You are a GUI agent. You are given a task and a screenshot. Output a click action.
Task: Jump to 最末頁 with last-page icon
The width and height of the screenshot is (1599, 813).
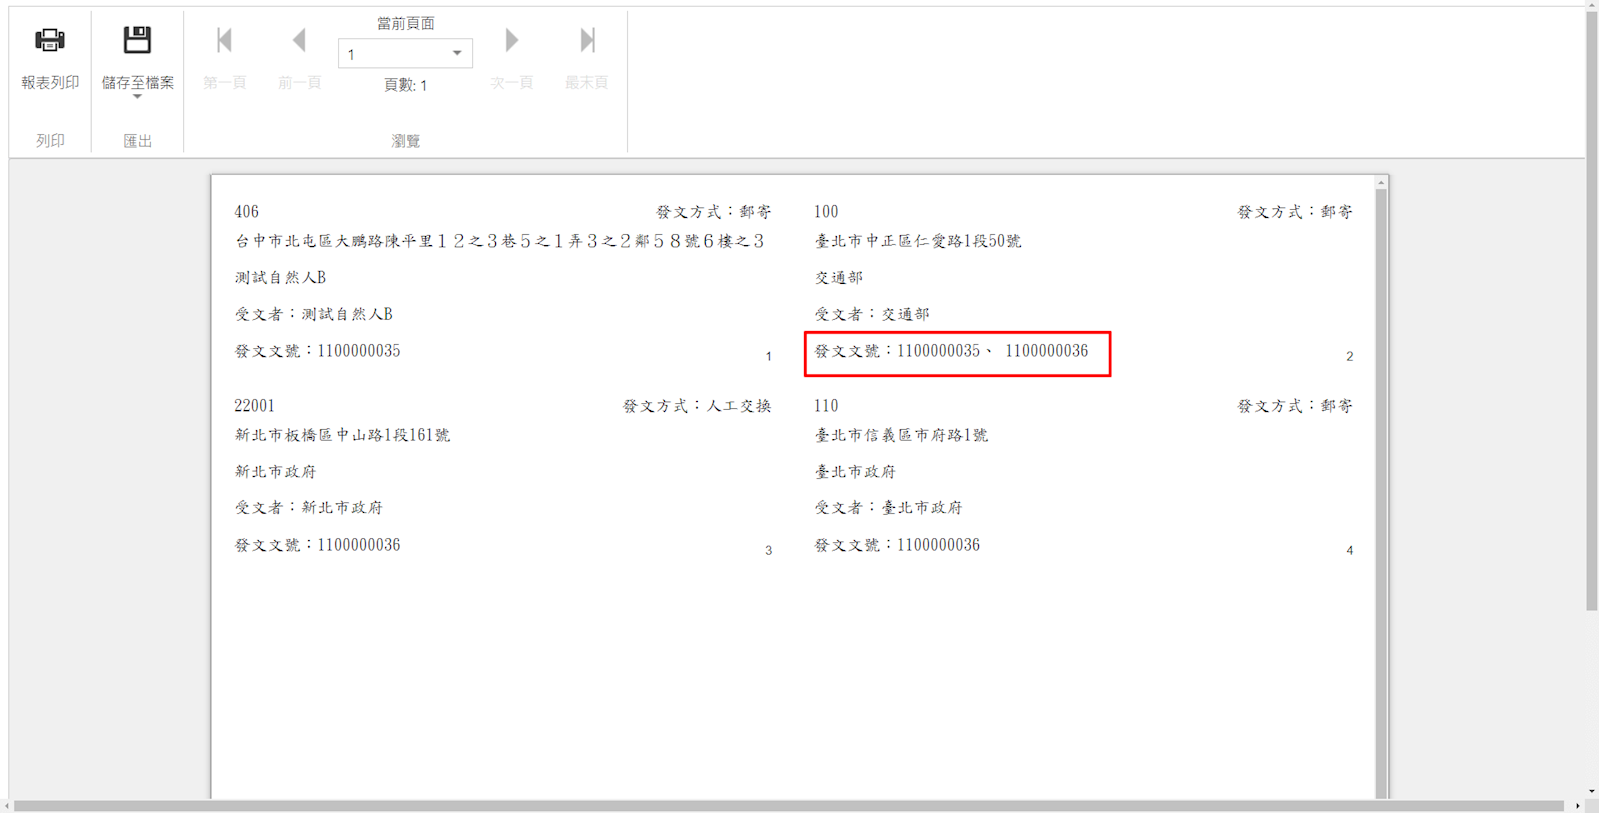pyautogui.click(x=587, y=41)
